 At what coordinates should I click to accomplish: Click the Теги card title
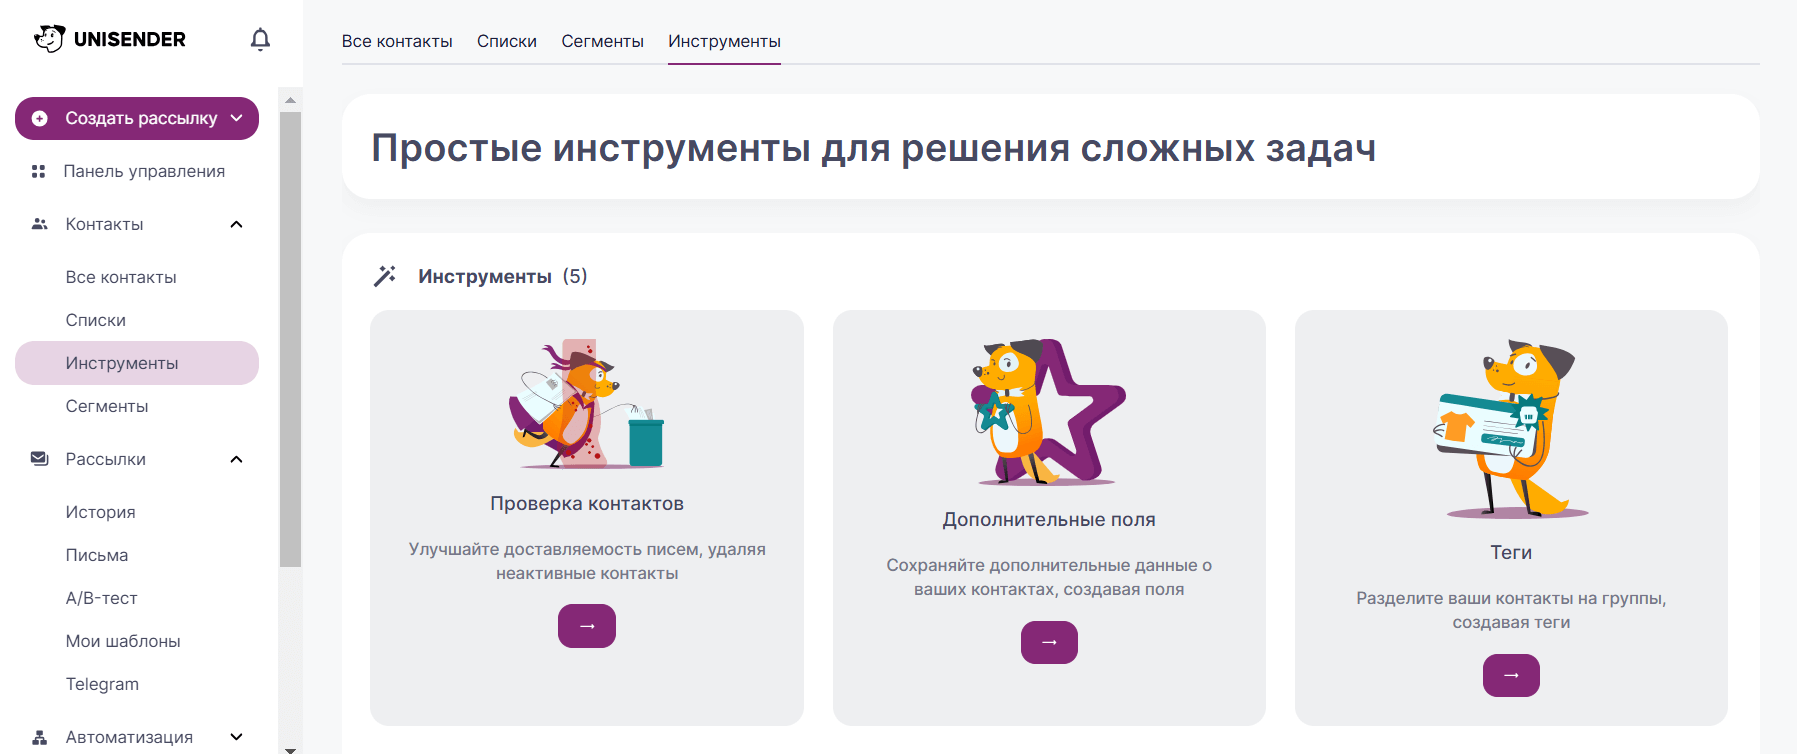pos(1511,553)
